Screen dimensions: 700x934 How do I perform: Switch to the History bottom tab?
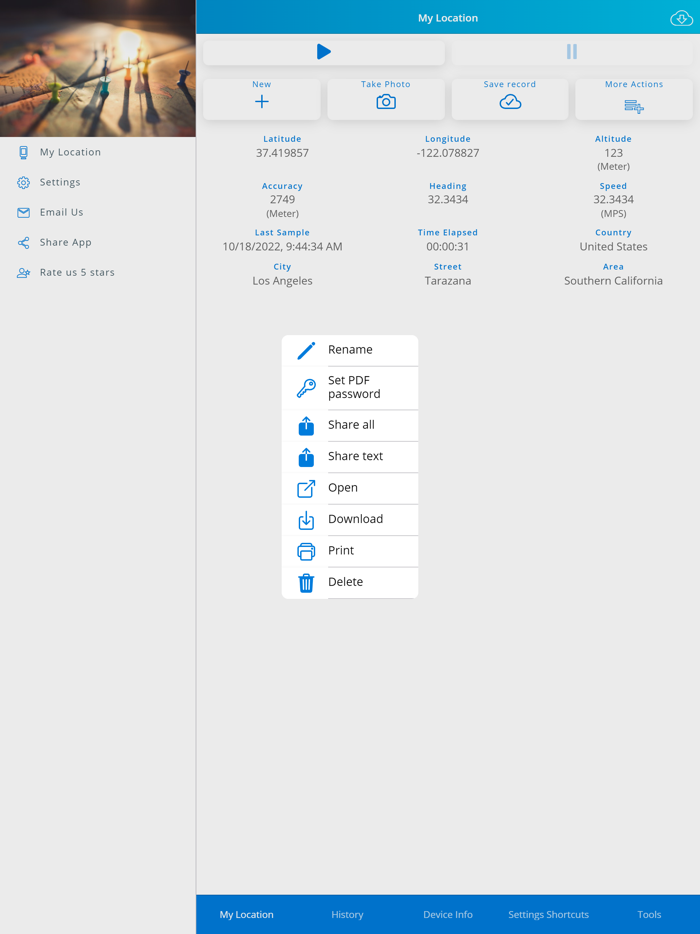347,914
